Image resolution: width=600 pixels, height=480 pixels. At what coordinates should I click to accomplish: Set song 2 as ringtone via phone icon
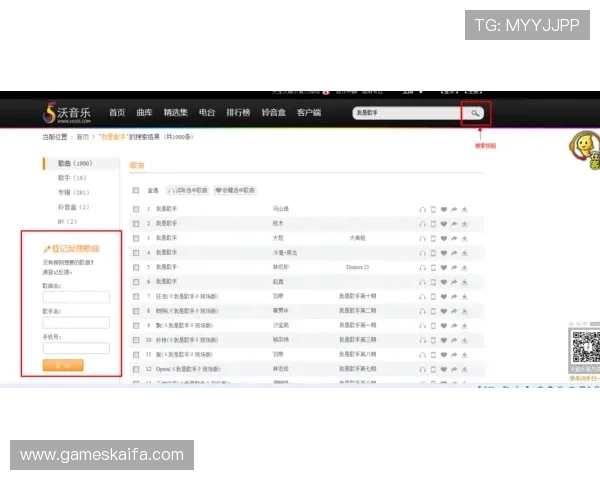pyautogui.click(x=433, y=224)
